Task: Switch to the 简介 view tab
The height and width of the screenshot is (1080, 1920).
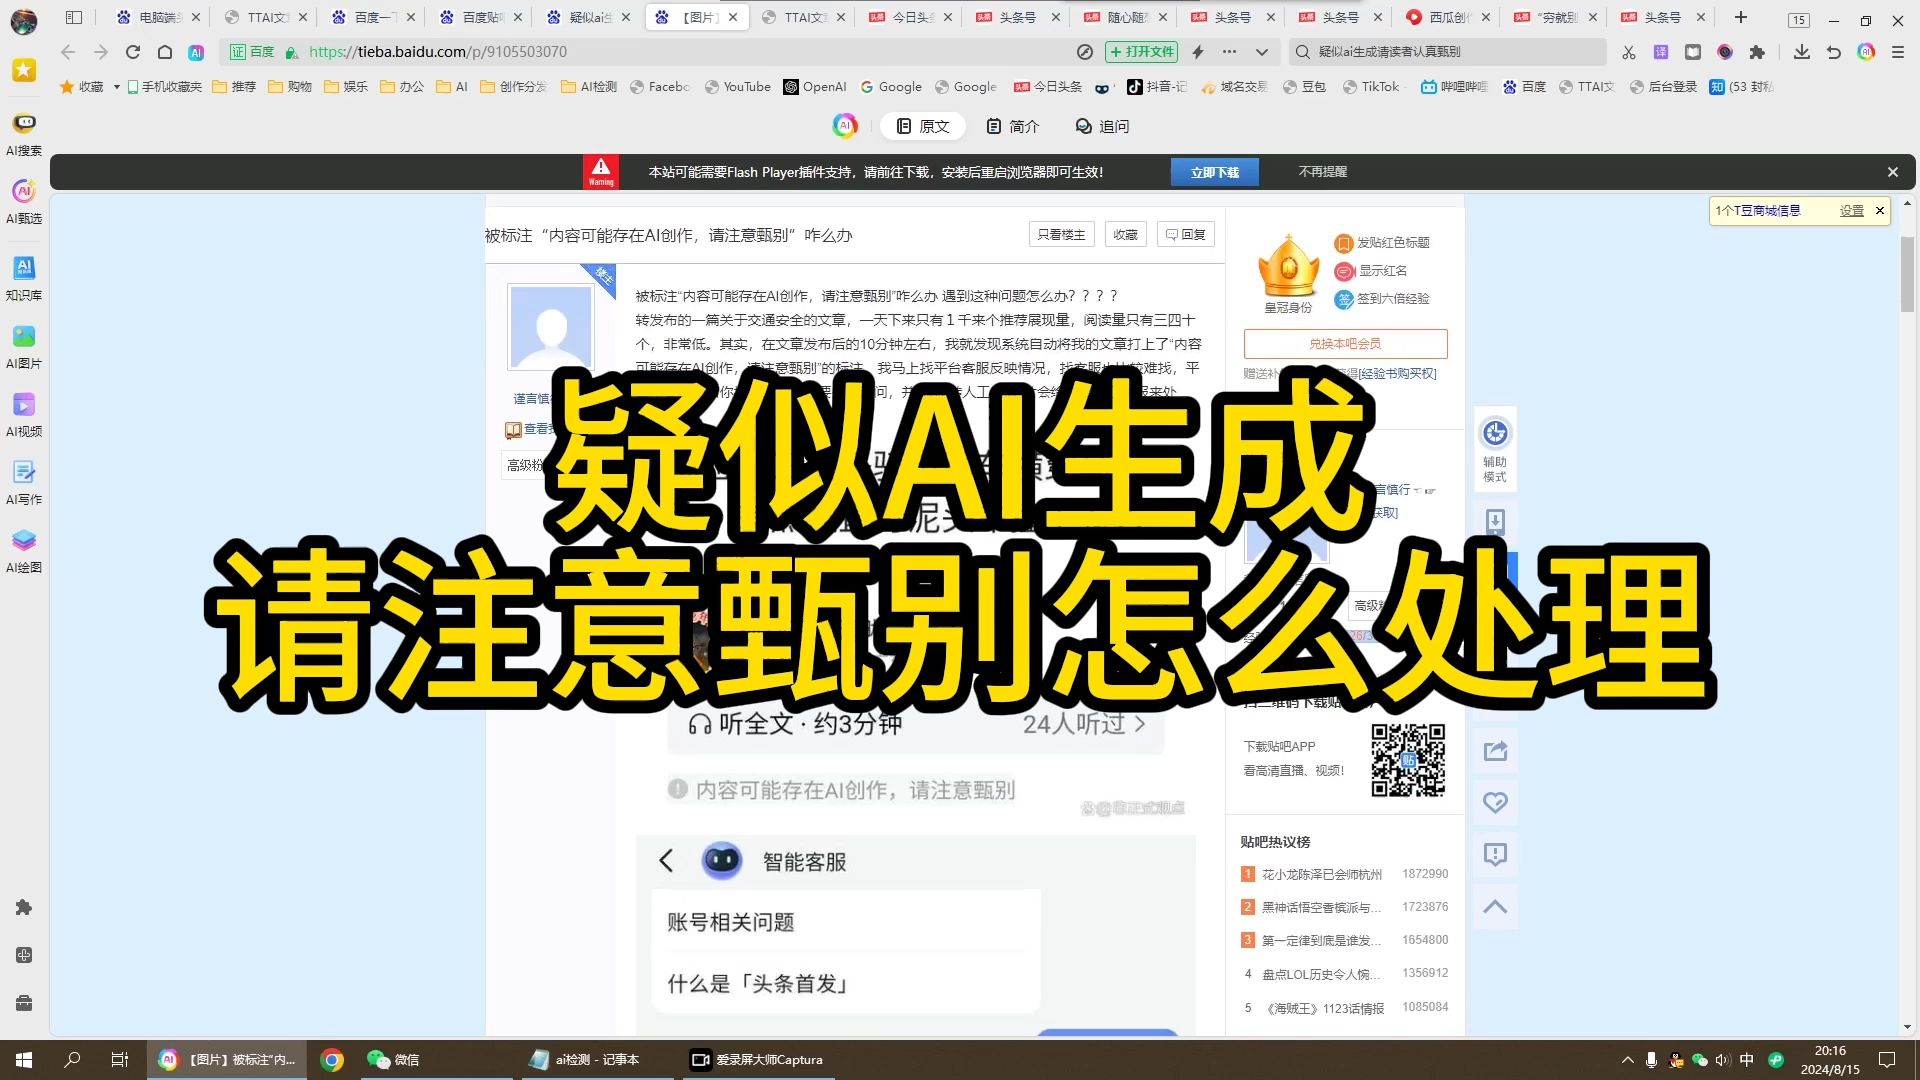Action: point(1013,127)
